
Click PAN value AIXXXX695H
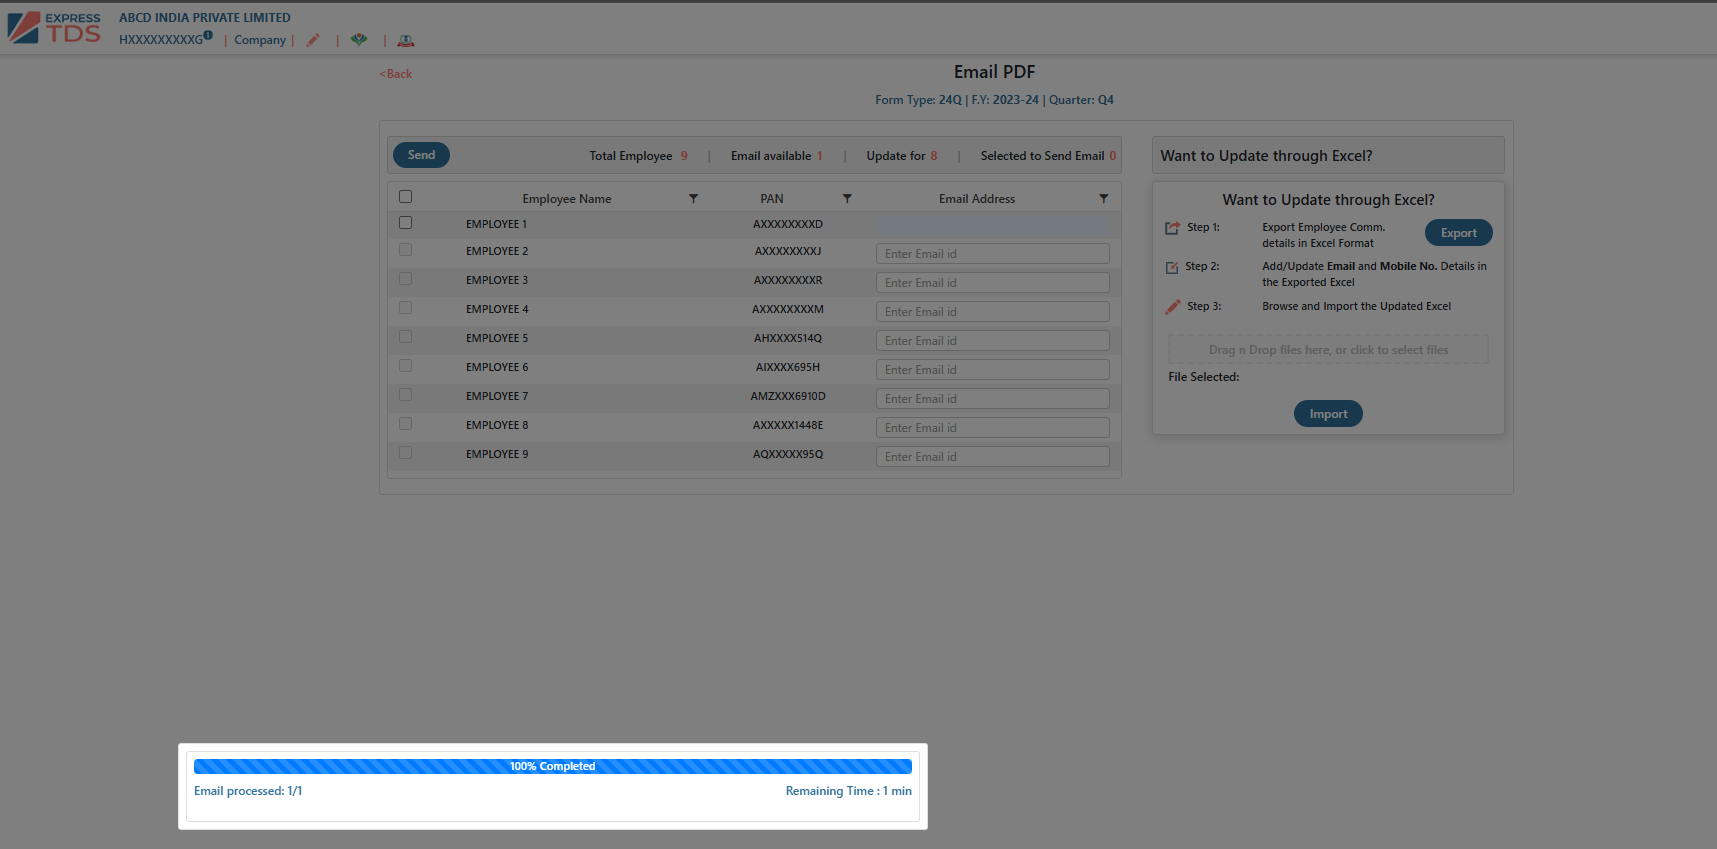point(788,367)
